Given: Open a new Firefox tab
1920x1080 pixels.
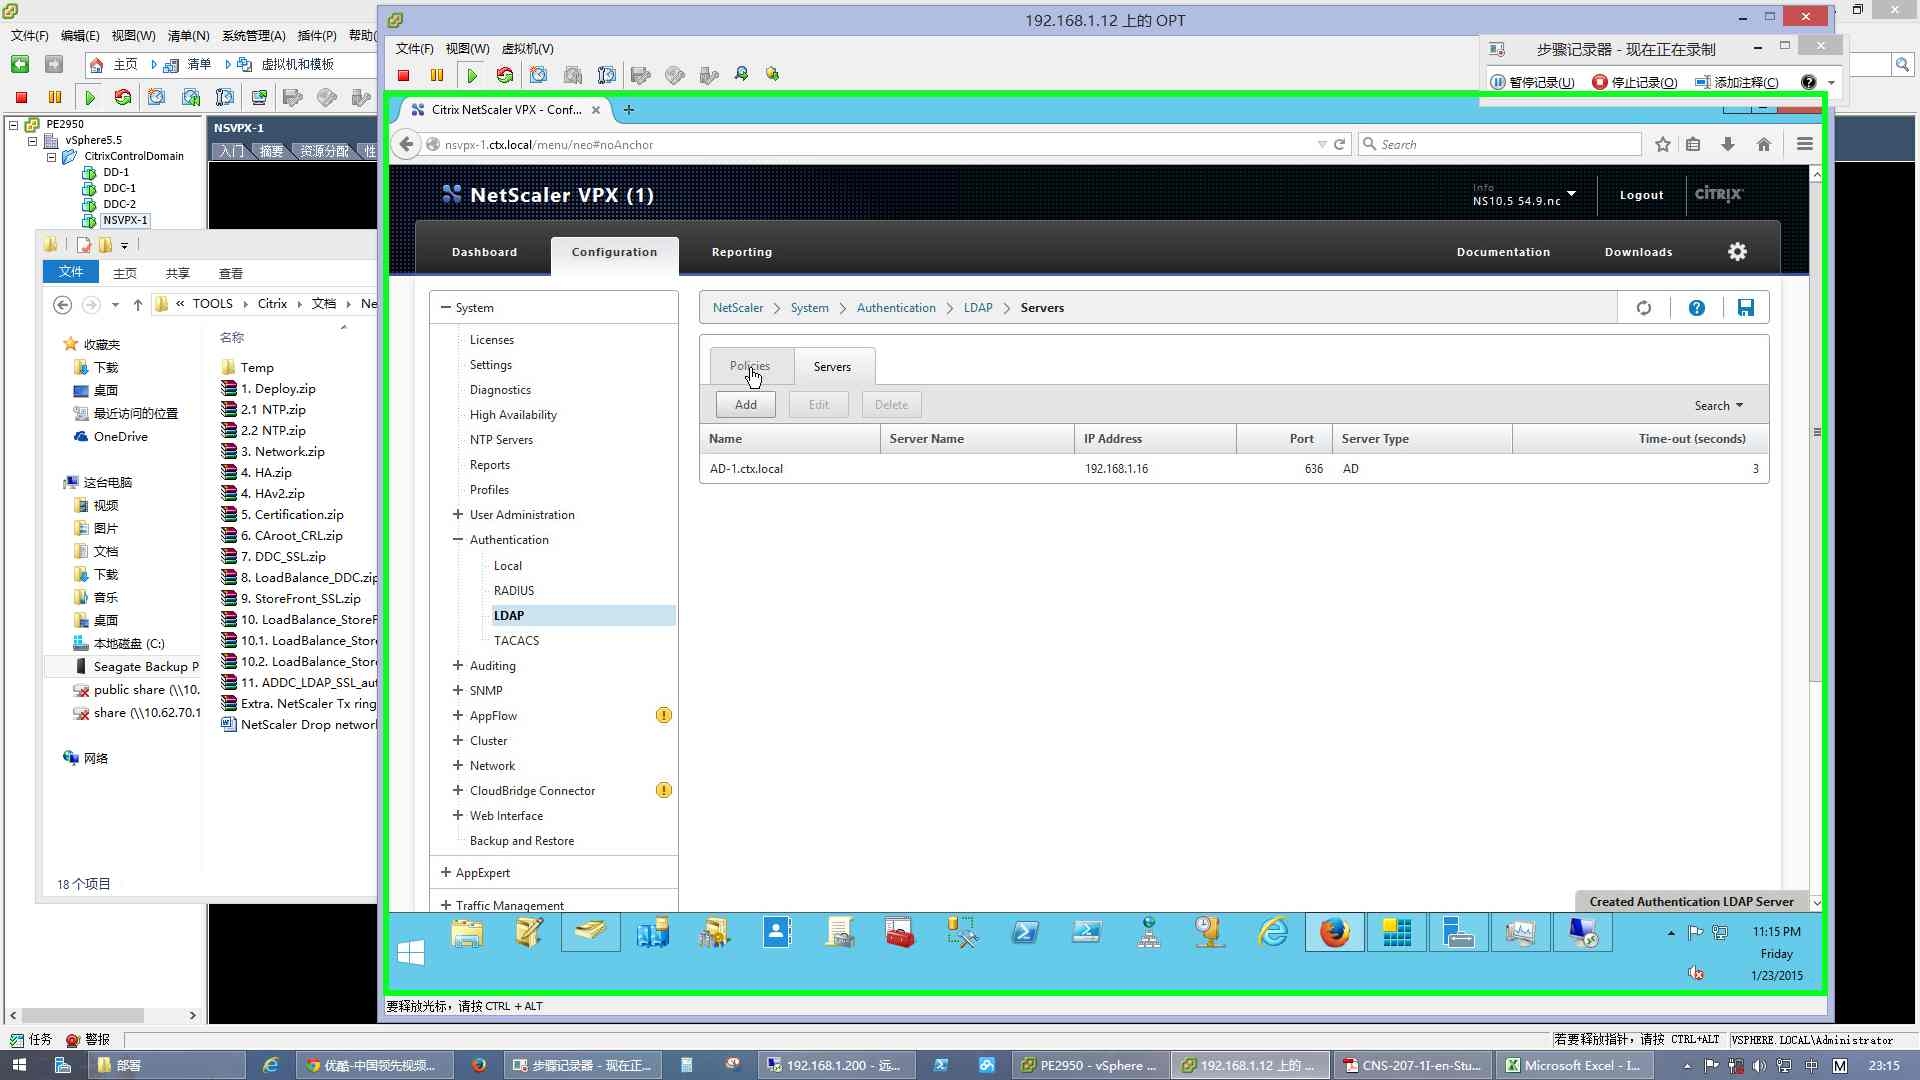Looking at the screenshot, I should [x=628, y=110].
